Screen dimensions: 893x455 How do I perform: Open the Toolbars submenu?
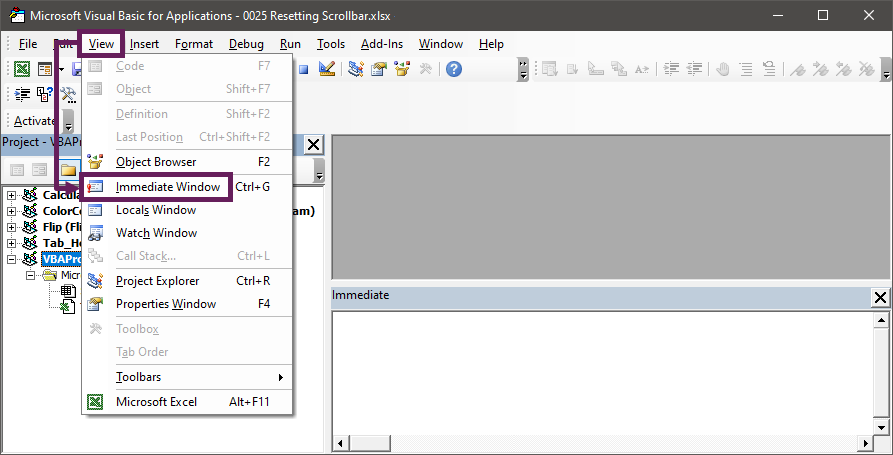(187, 377)
